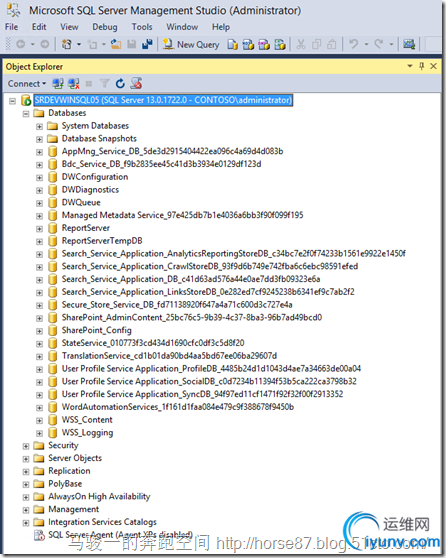Open the Debug menu
Viewport: 446px width, 558px height.
pyautogui.click(x=105, y=27)
